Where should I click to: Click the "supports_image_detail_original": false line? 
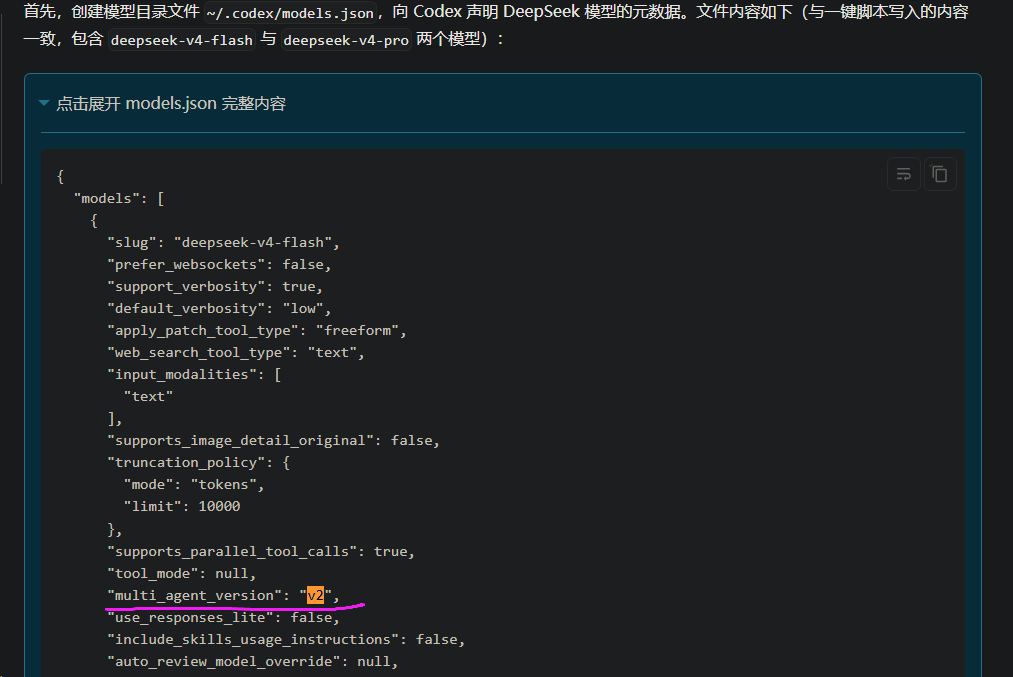(x=273, y=440)
